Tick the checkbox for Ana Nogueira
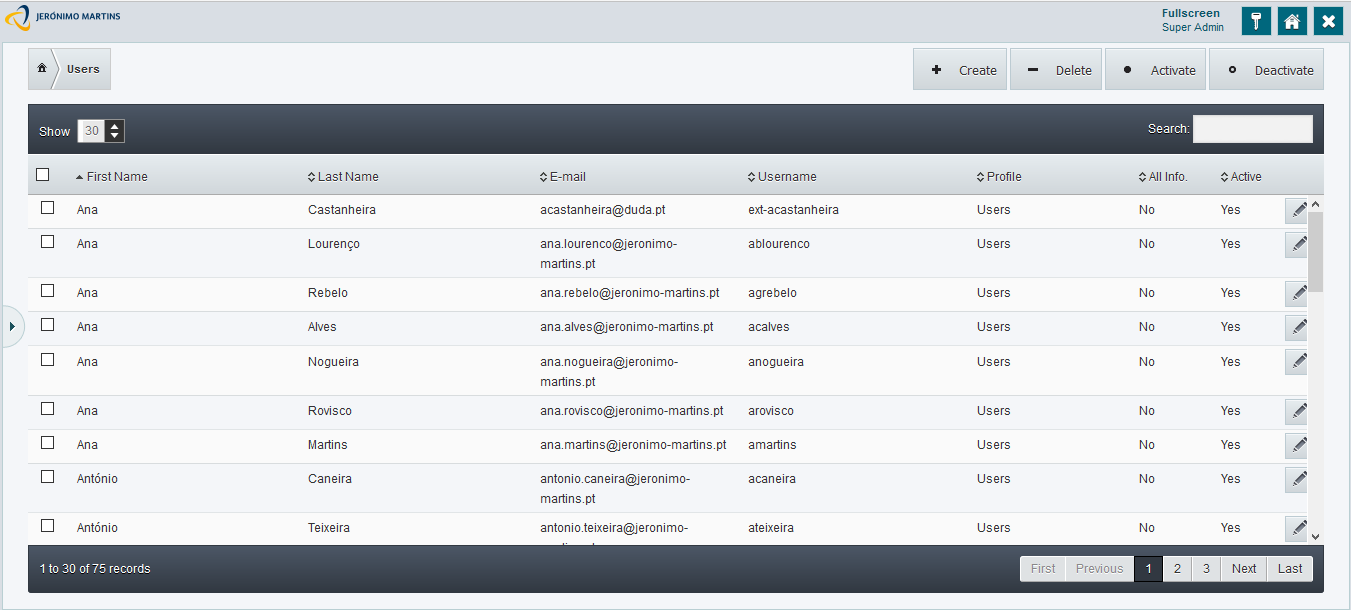 point(47,360)
